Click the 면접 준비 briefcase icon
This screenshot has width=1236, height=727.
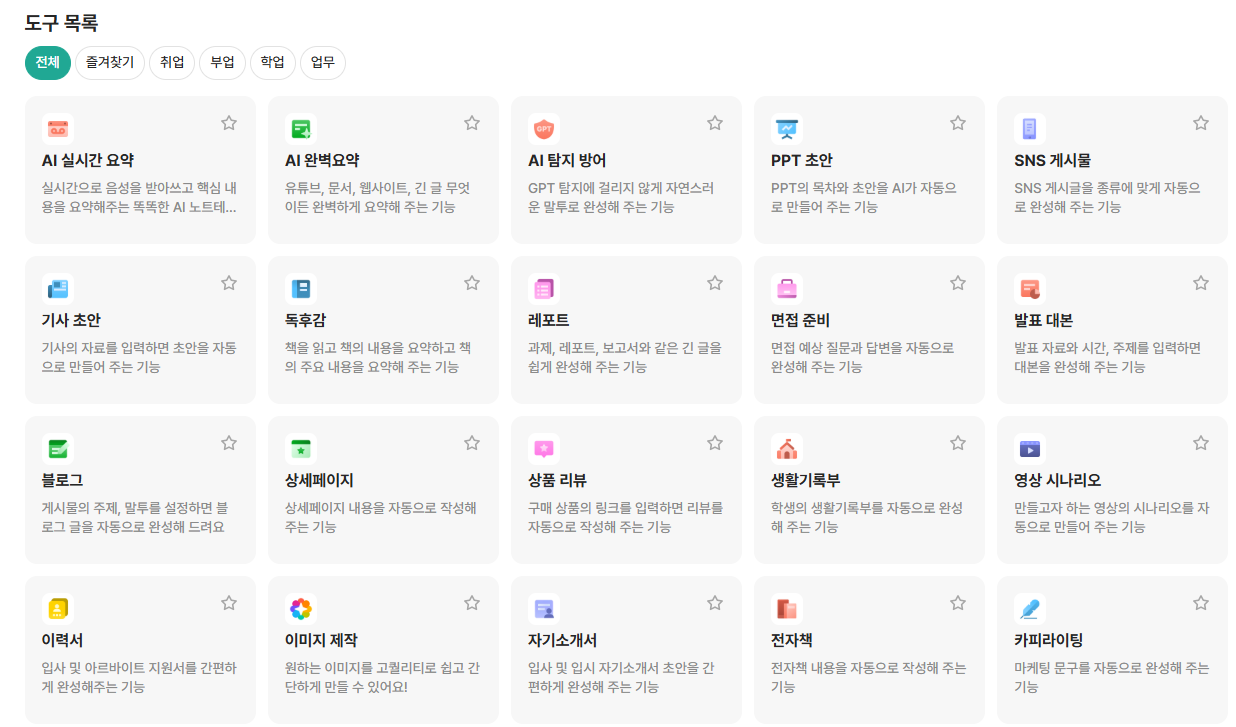click(787, 288)
